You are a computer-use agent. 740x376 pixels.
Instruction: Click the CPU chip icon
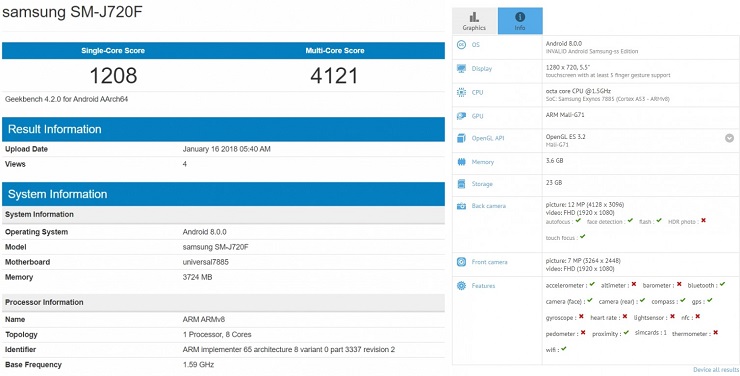click(x=462, y=92)
